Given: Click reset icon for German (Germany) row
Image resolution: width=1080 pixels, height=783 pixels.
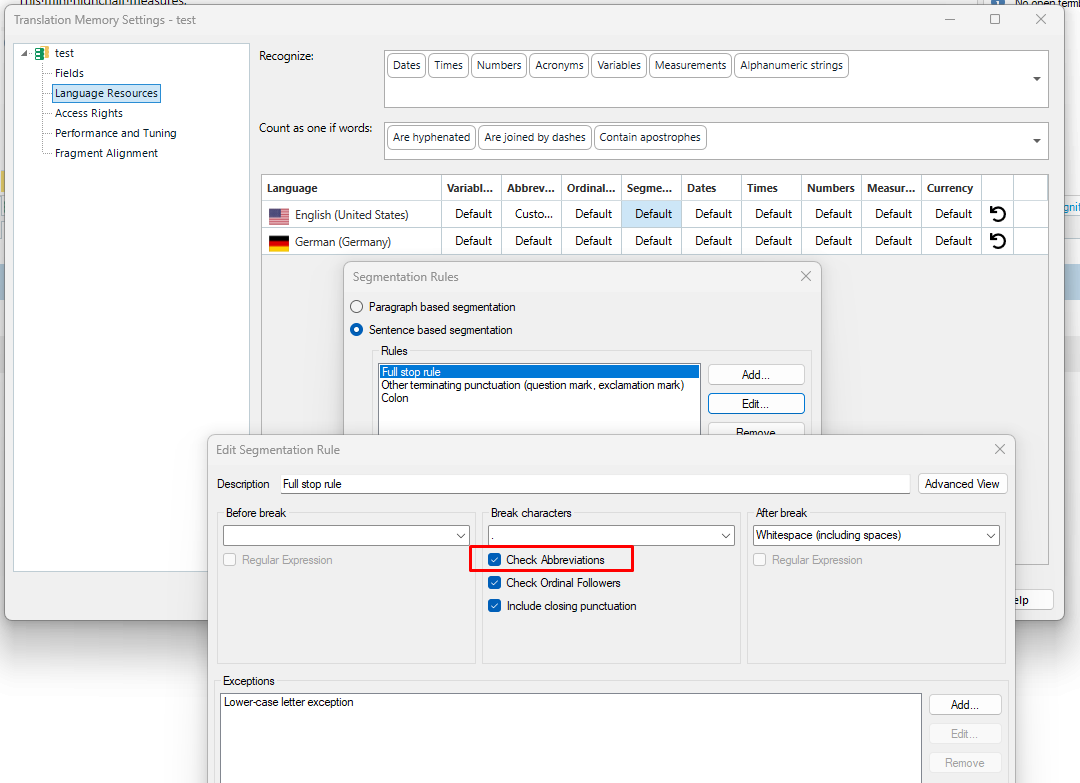Looking at the screenshot, I should coord(997,241).
